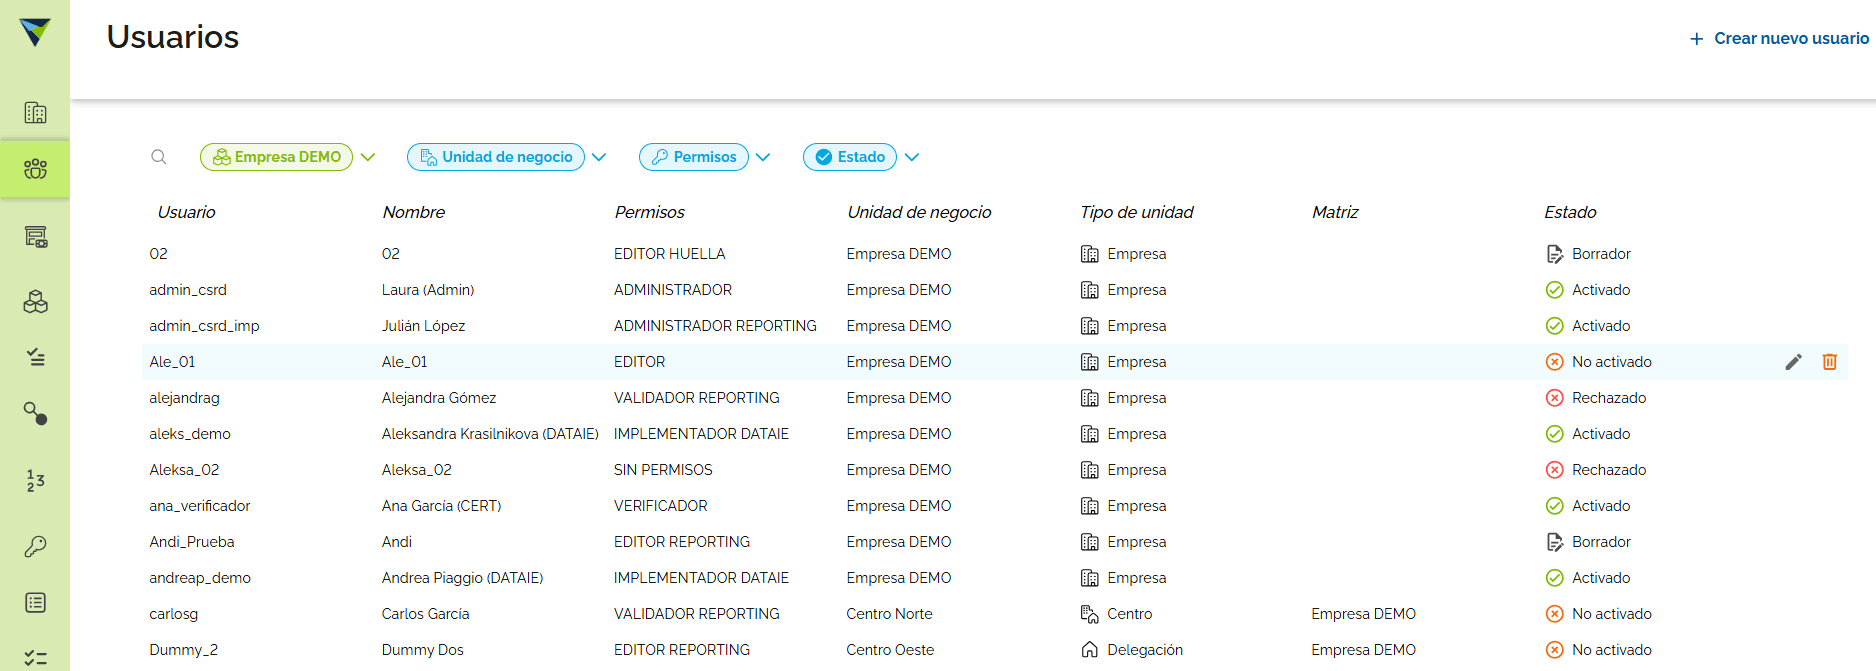This screenshot has width=1876, height=671.
Task: Click the andreap_demo username
Action: (200, 578)
